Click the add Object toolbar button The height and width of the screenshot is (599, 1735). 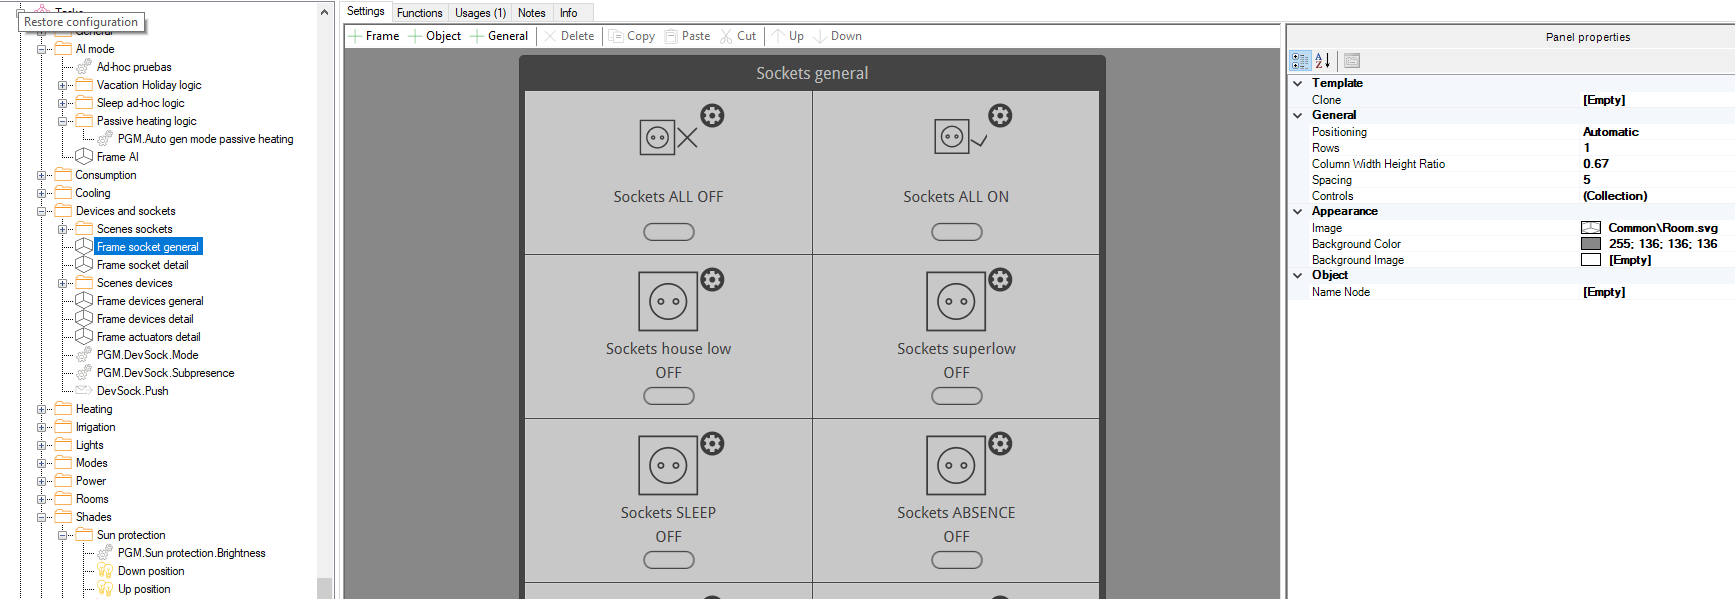click(435, 36)
